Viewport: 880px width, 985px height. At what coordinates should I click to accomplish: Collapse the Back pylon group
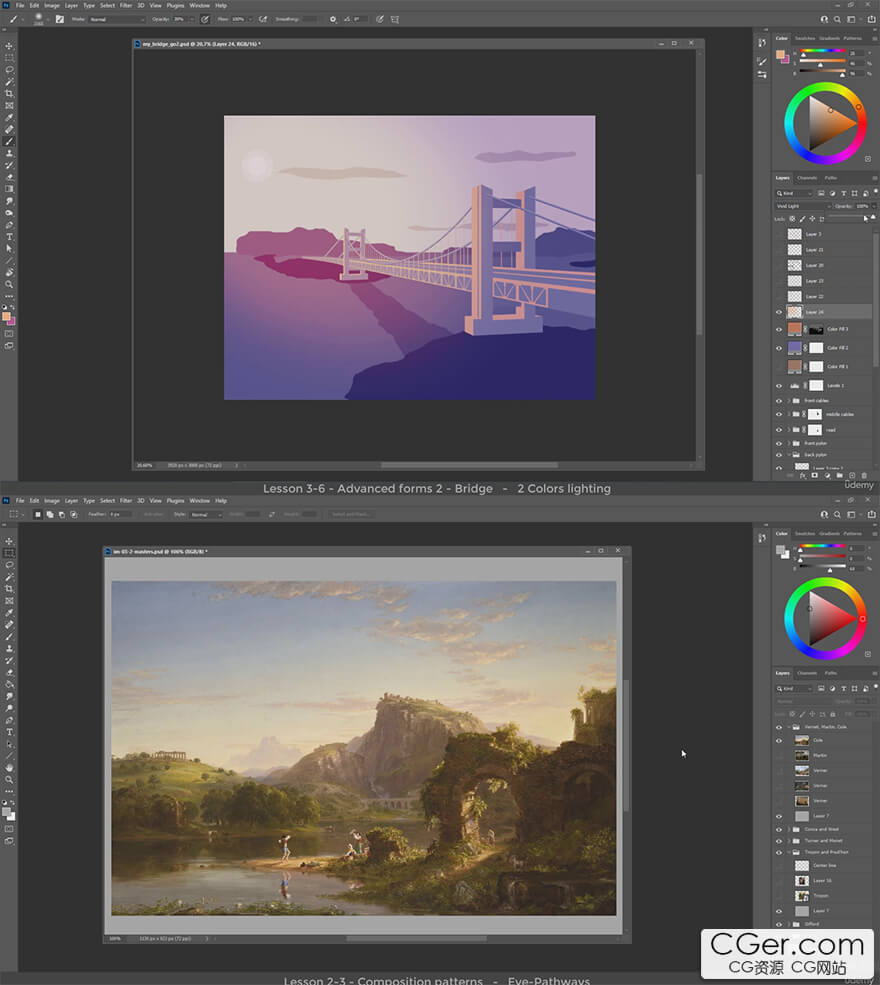click(789, 455)
